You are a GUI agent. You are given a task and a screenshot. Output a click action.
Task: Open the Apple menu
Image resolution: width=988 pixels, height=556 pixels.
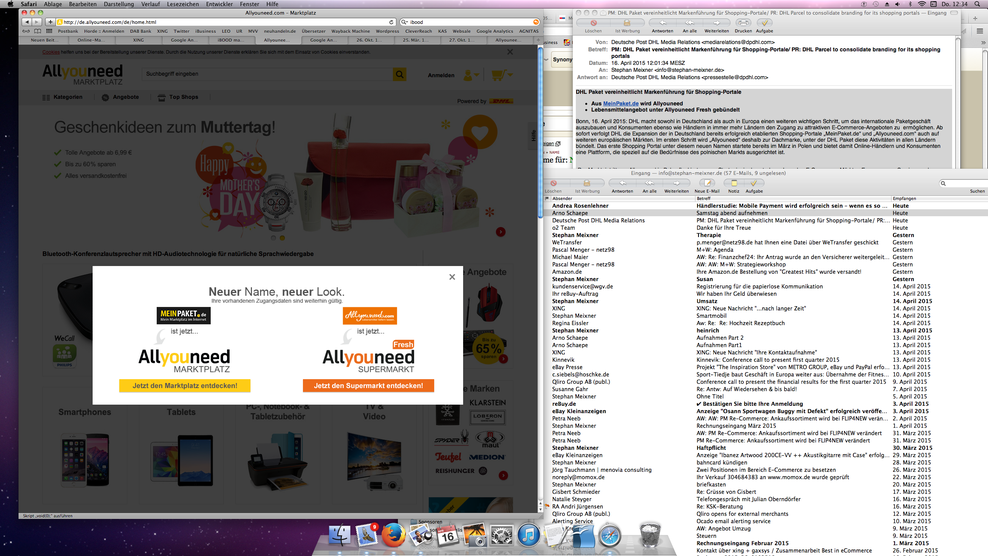click(x=10, y=4)
